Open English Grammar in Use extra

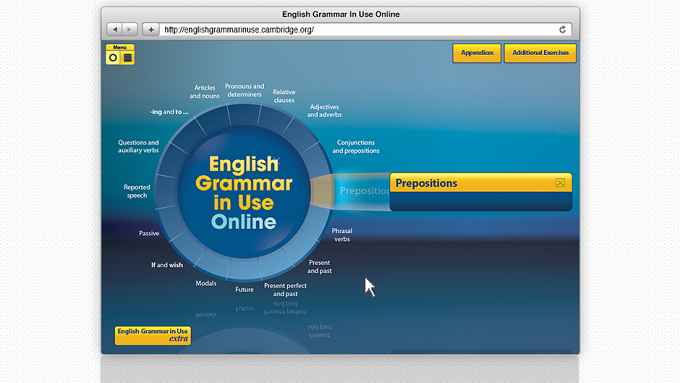click(x=153, y=335)
